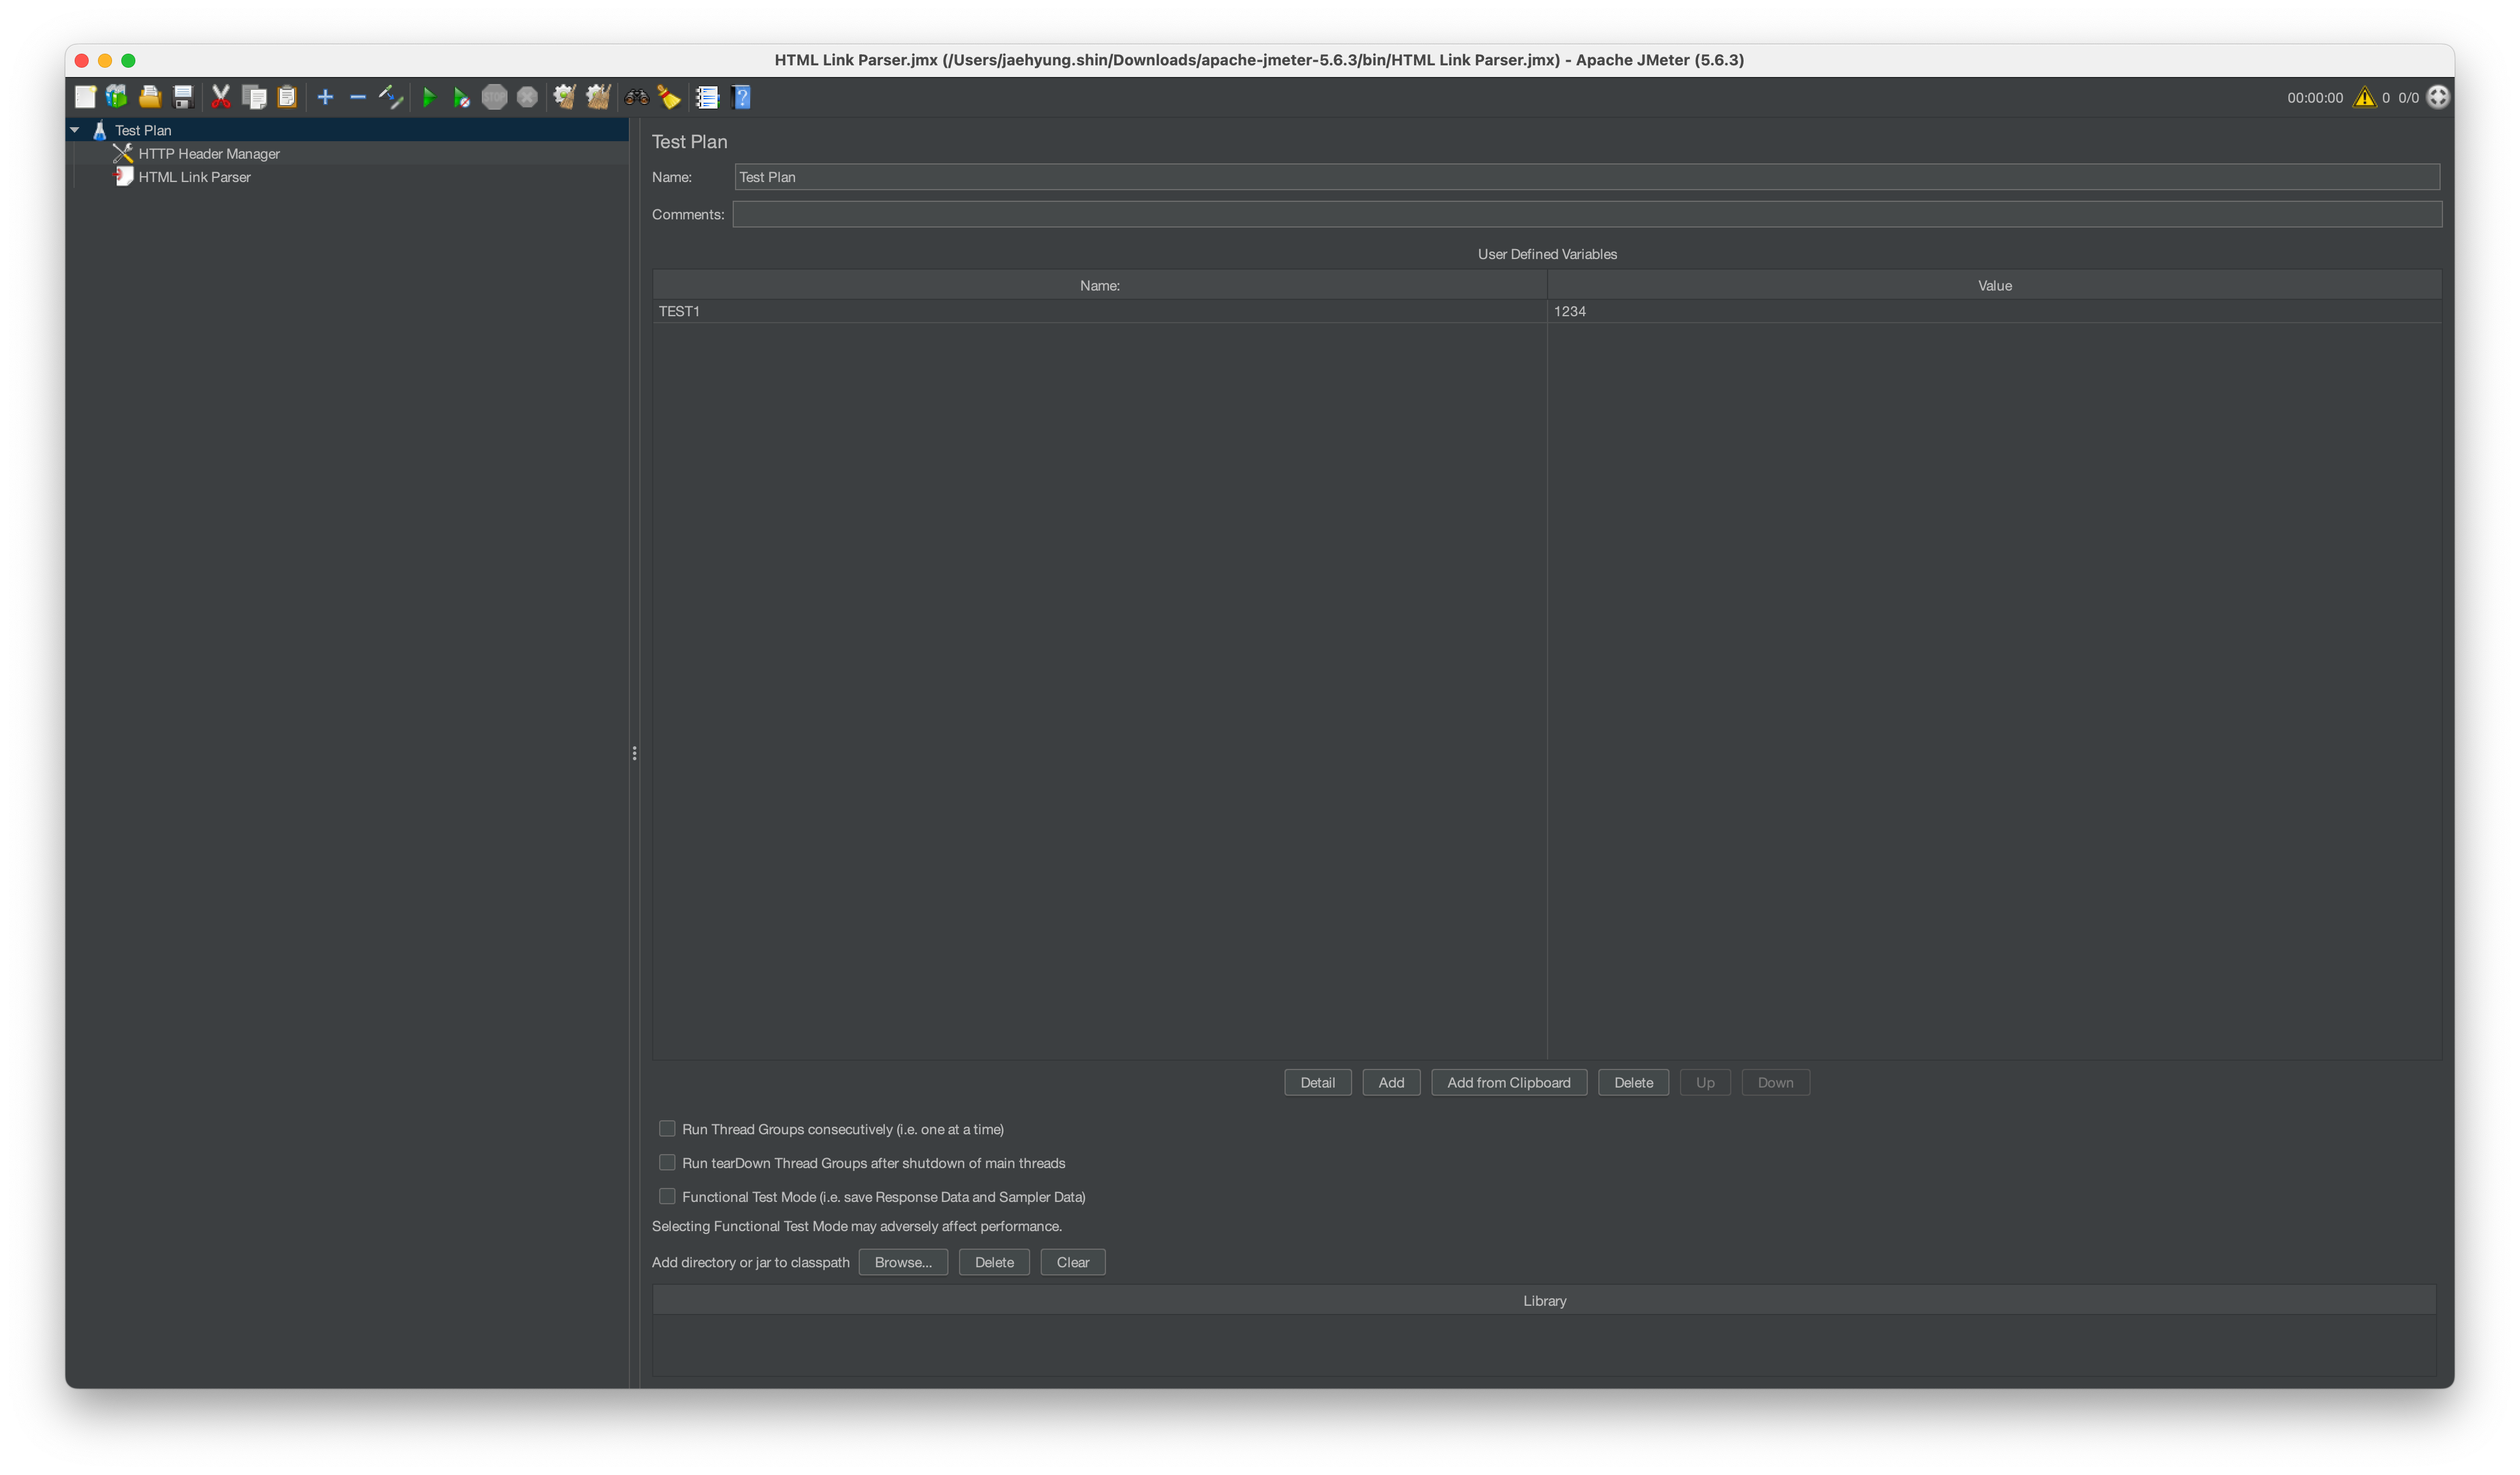Click Add from Clipboard button
This screenshot has height=1475, width=2520.
[1508, 1082]
